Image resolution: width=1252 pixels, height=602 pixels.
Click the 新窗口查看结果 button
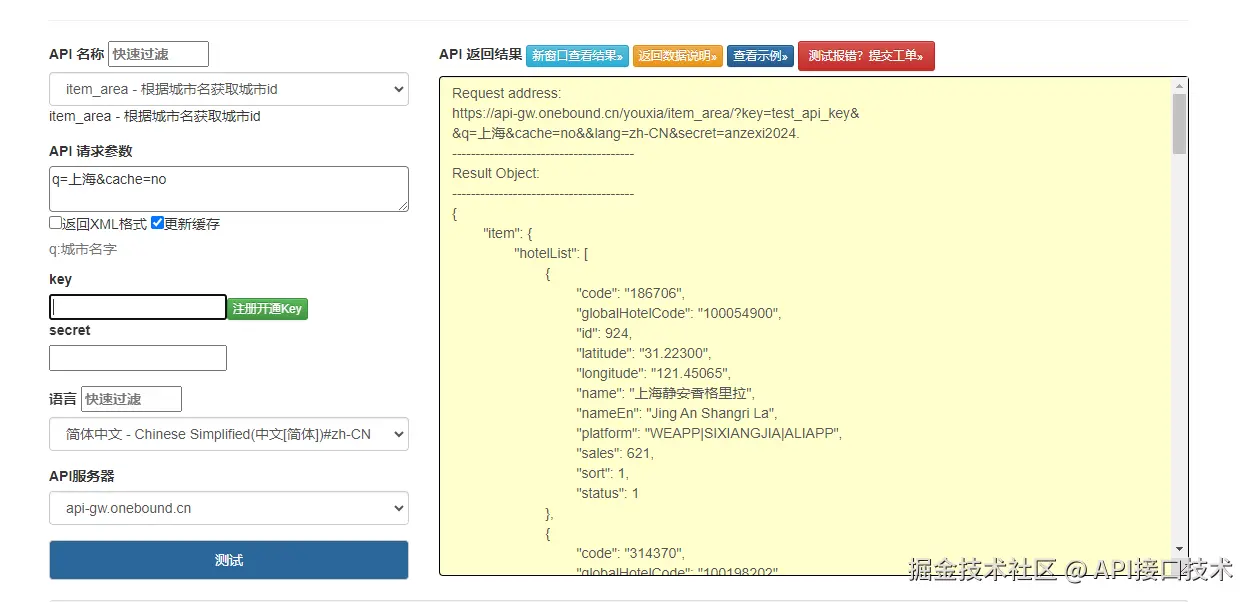click(577, 56)
